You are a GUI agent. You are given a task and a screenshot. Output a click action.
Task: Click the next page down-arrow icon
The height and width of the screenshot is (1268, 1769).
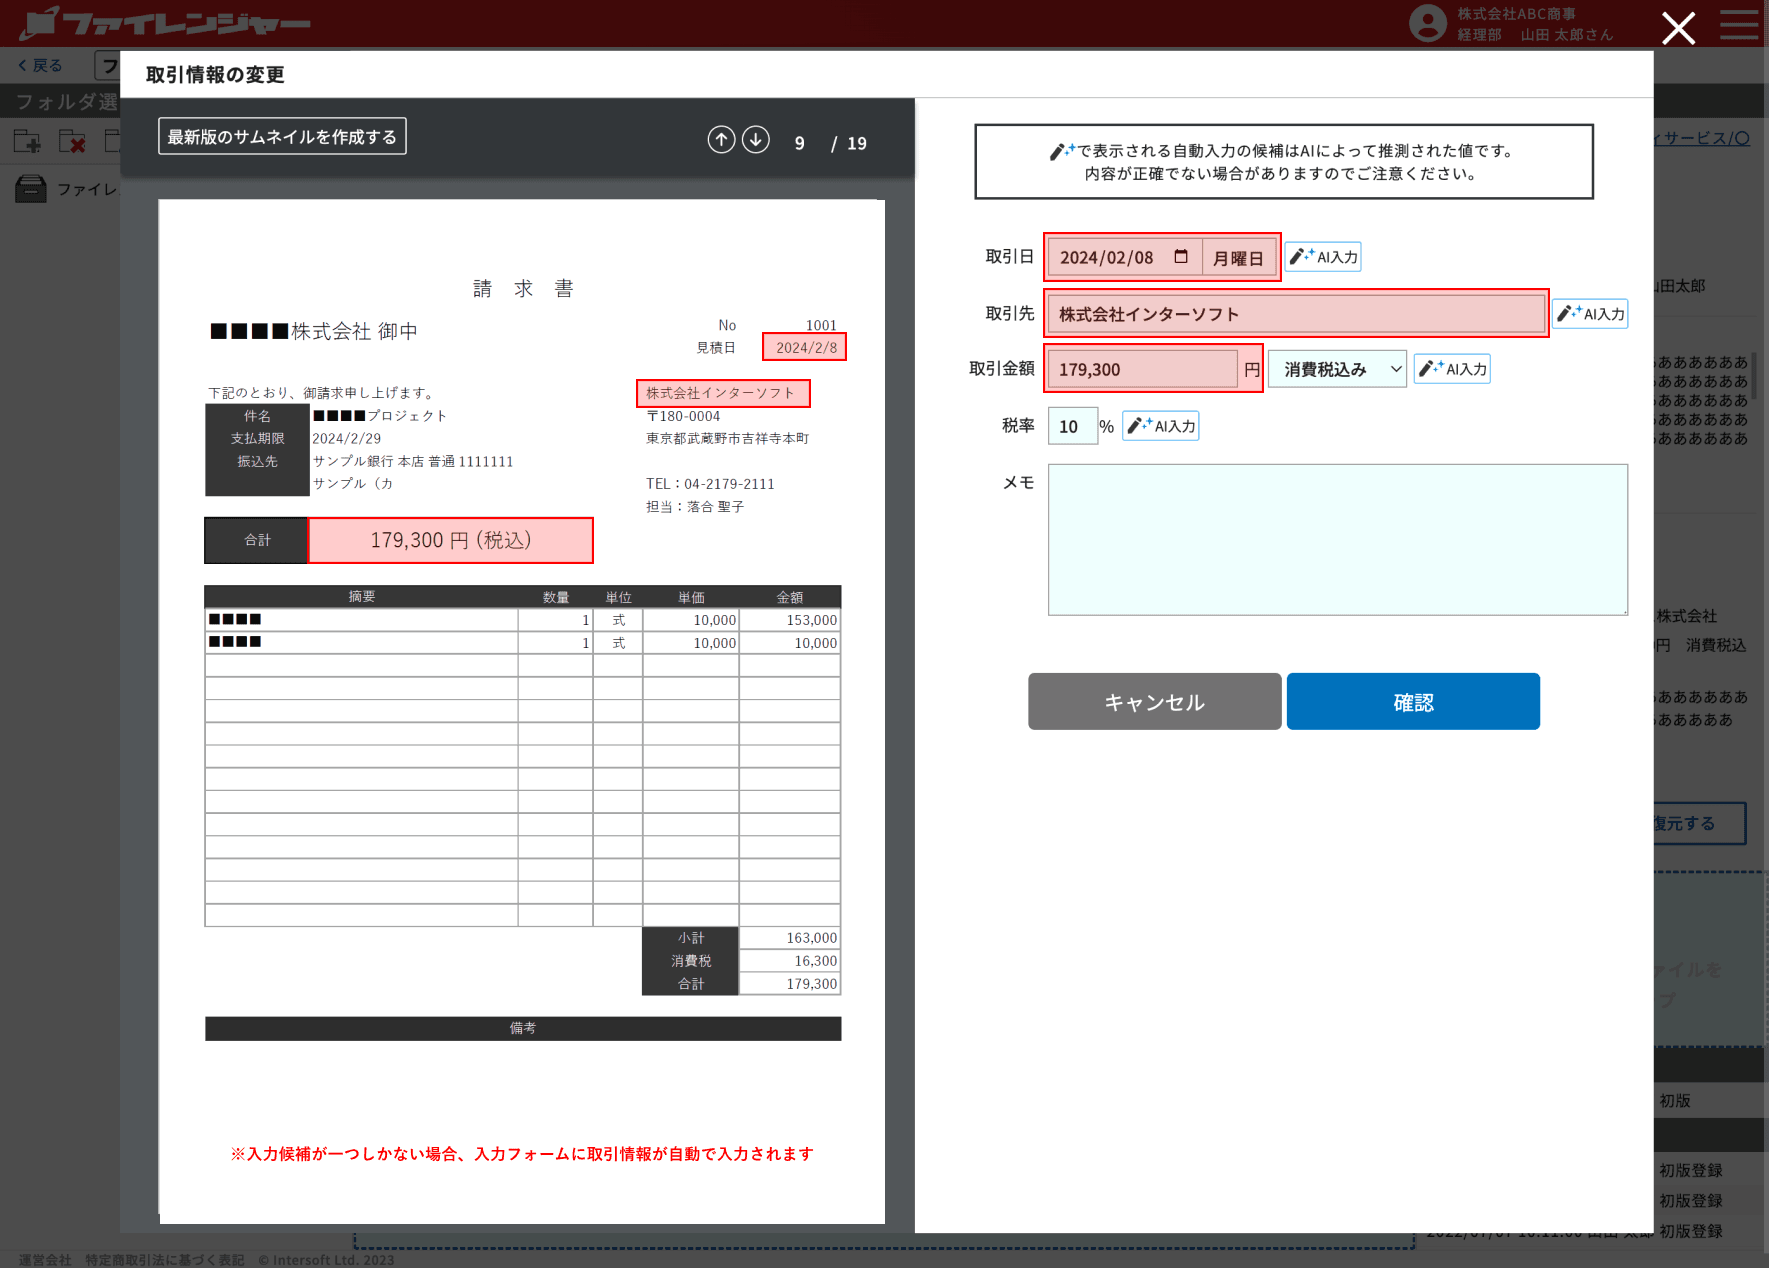tap(756, 140)
